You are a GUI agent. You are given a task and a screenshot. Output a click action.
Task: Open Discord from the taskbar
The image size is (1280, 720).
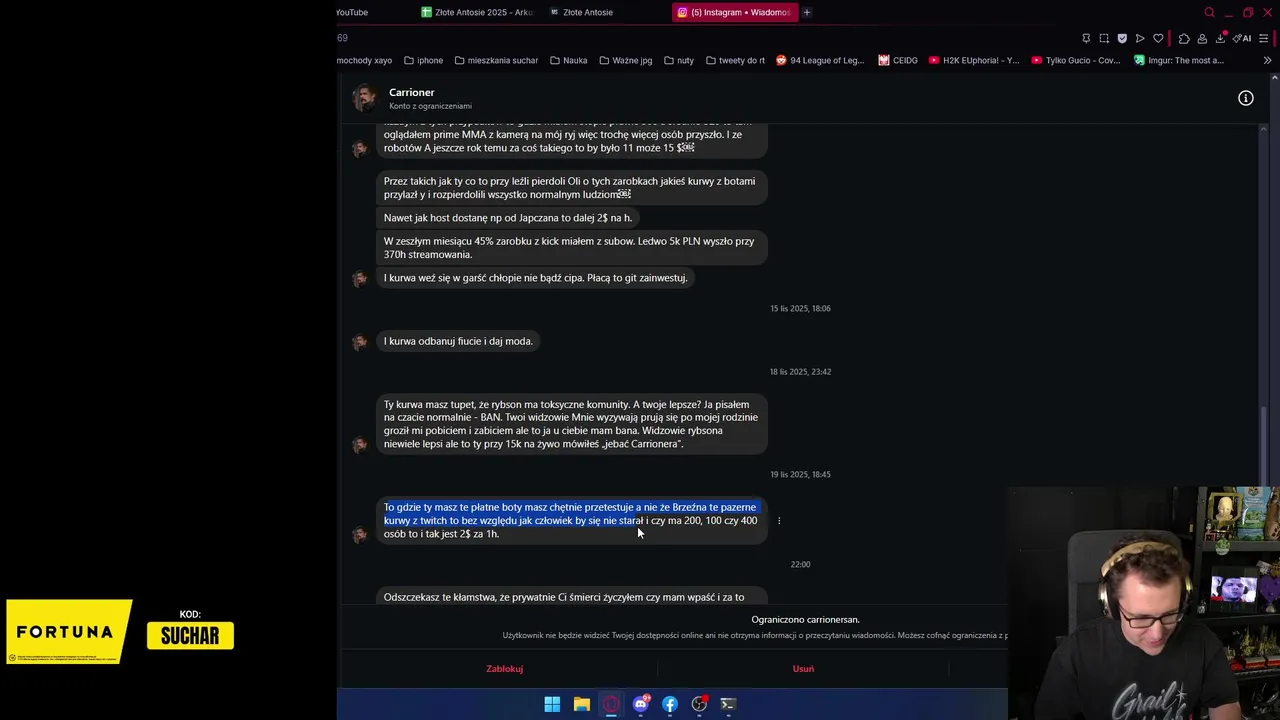641,704
